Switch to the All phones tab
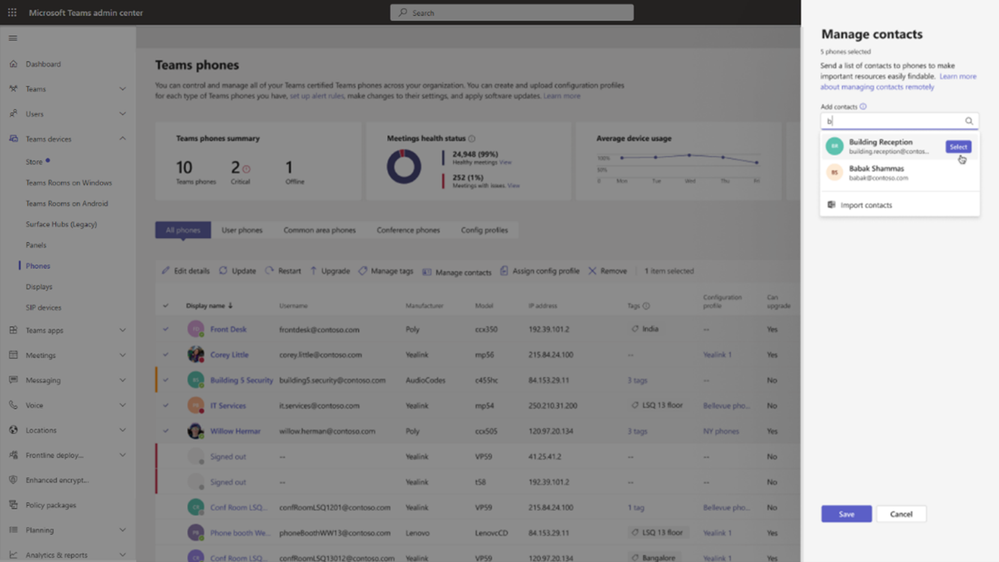This screenshot has height=562, width=999. (x=183, y=230)
